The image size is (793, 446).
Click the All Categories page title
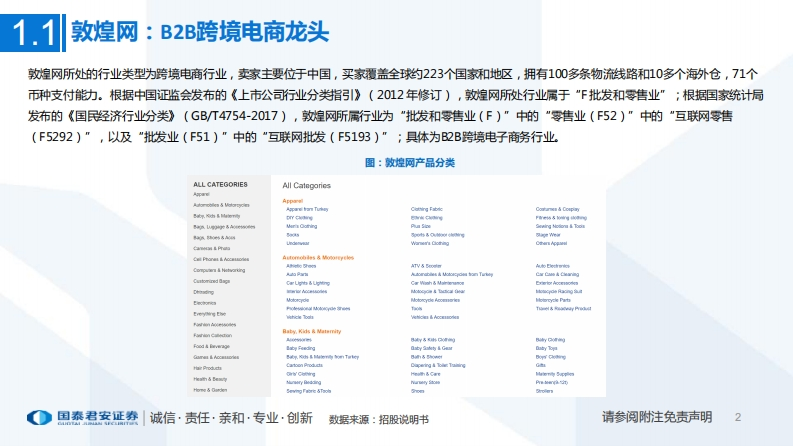[306, 186]
